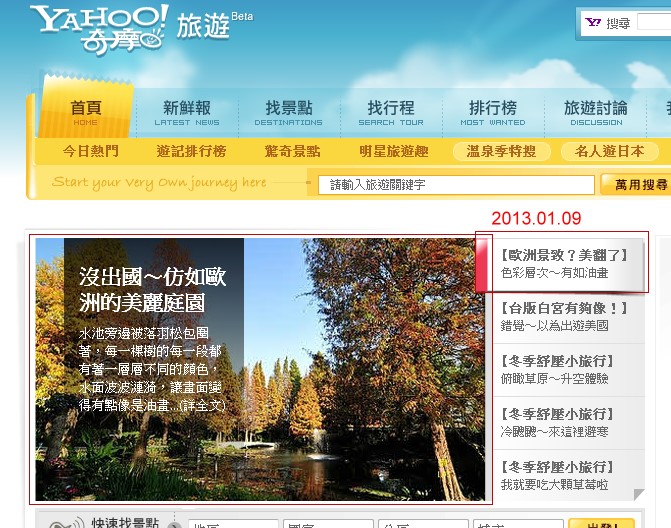Click the 萬用搜尋 search button
Image resolution: width=671 pixels, height=528 pixels.
[x=636, y=184]
